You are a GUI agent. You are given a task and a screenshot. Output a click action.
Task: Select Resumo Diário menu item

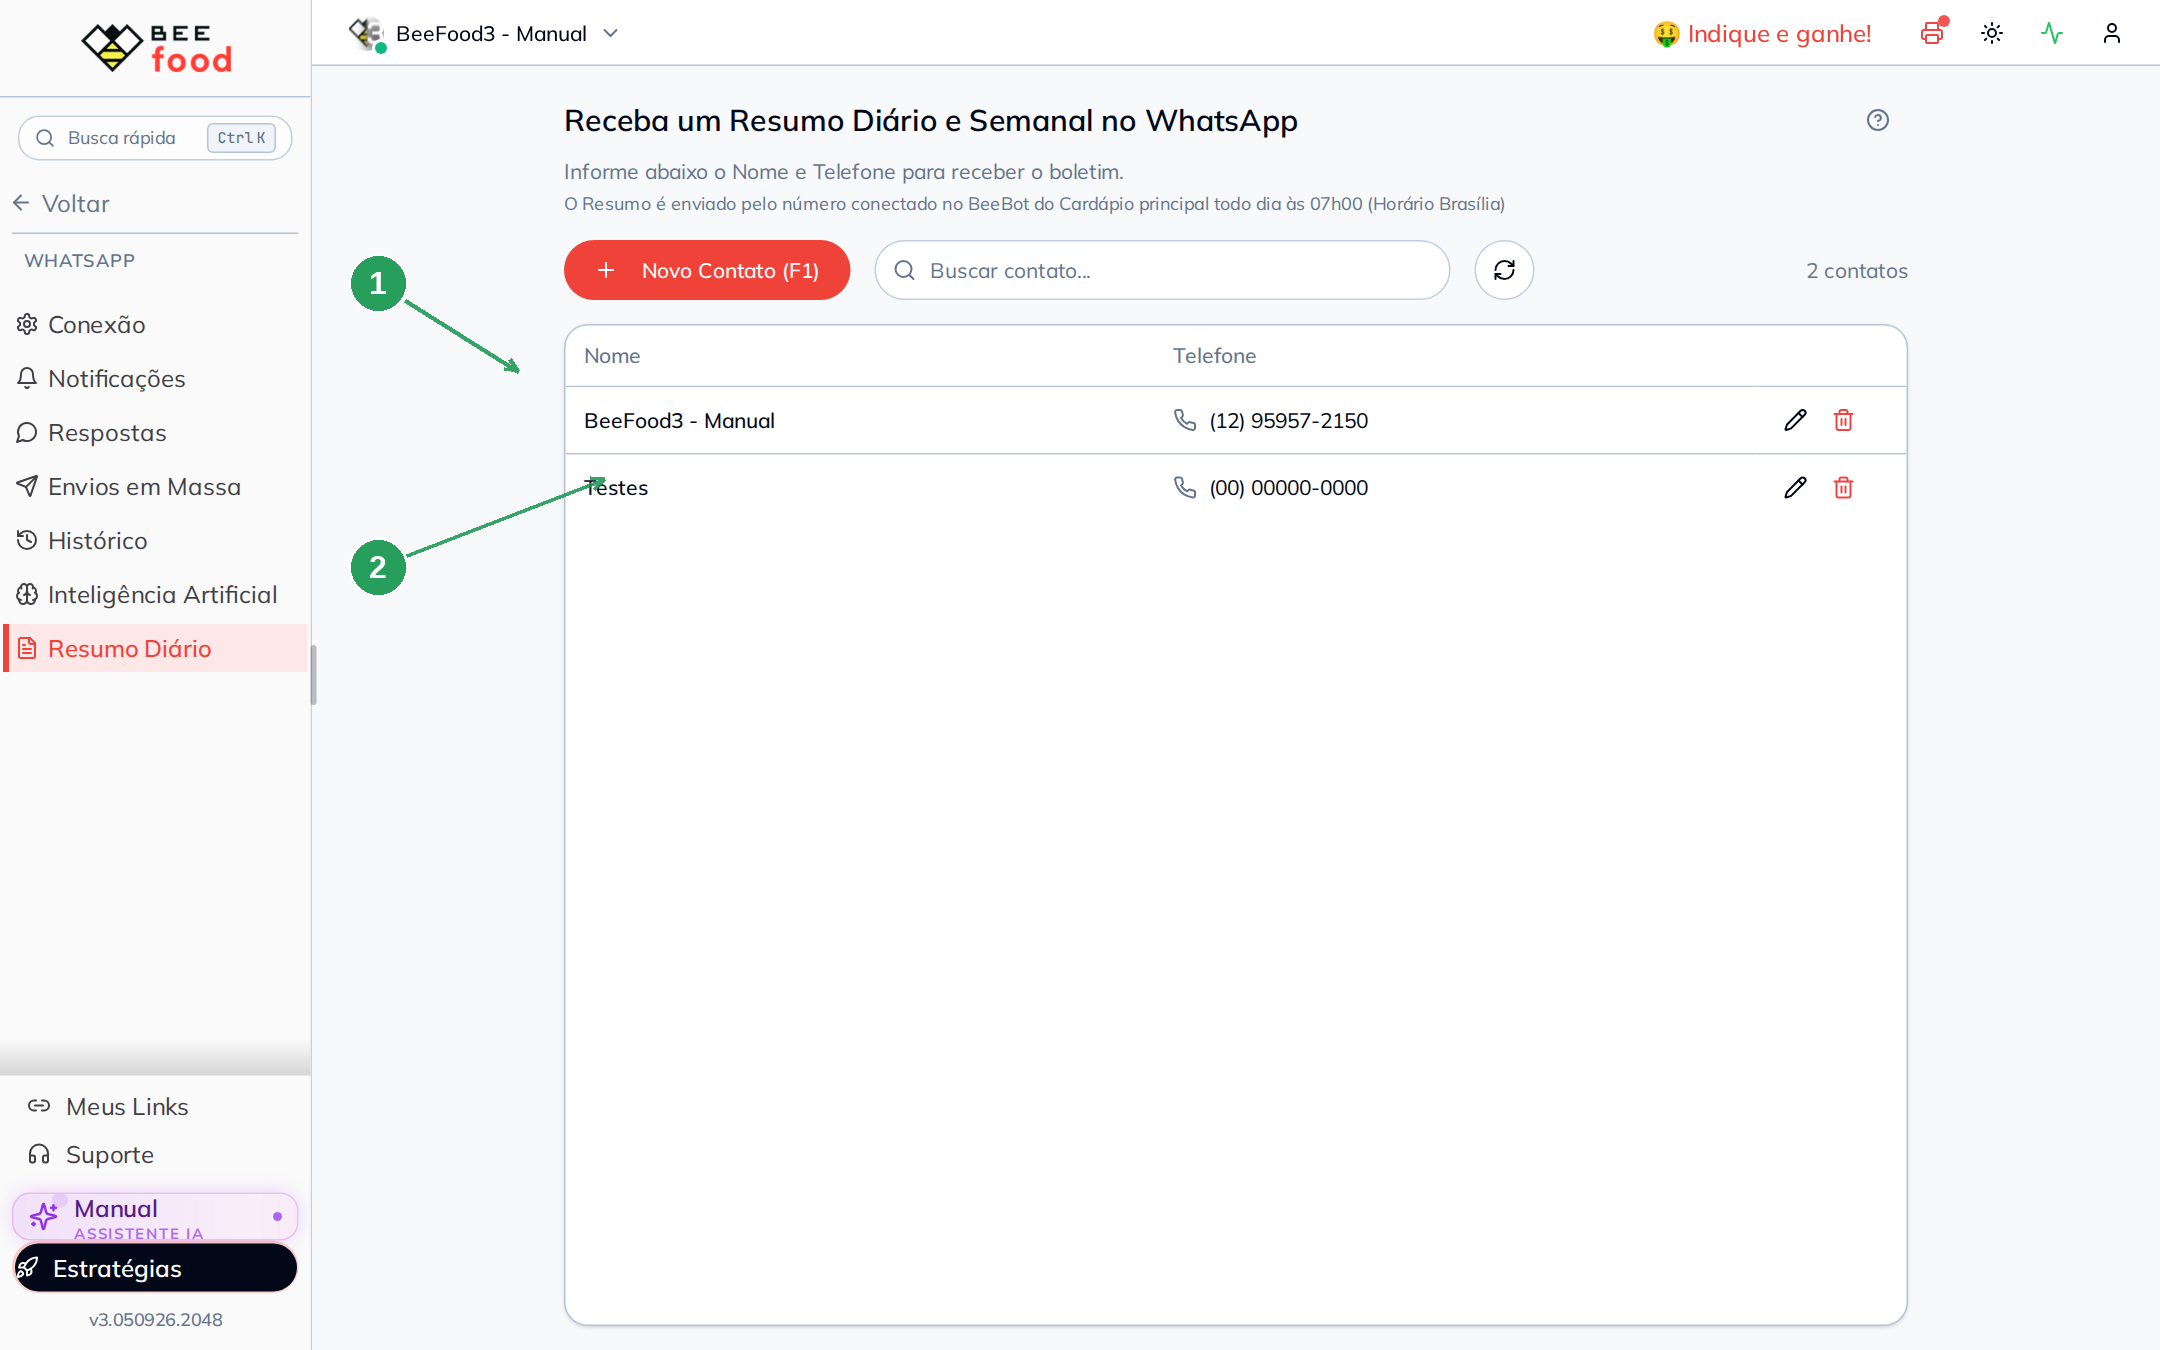[x=155, y=648]
